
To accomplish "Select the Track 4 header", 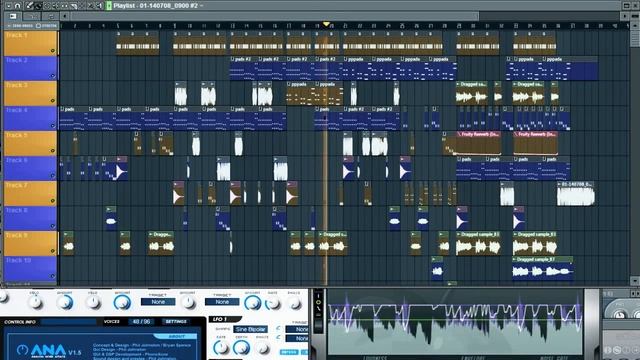I will coord(30,118).
